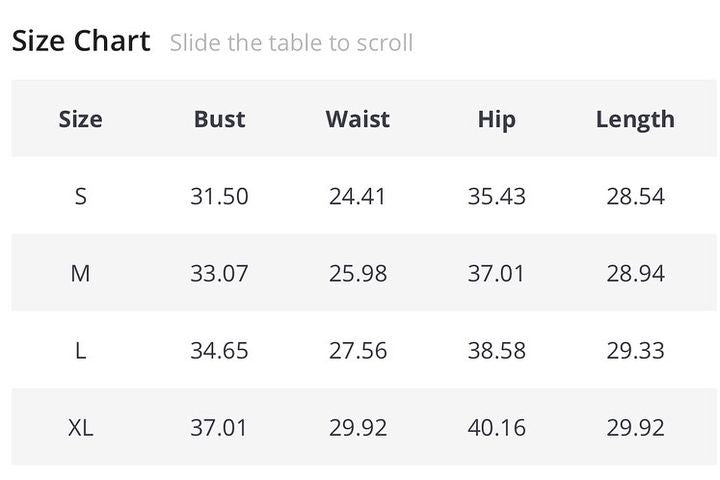The height and width of the screenshot is (480, 720).
Task: Click the S hip value 35.43
Action: (496, 196)
